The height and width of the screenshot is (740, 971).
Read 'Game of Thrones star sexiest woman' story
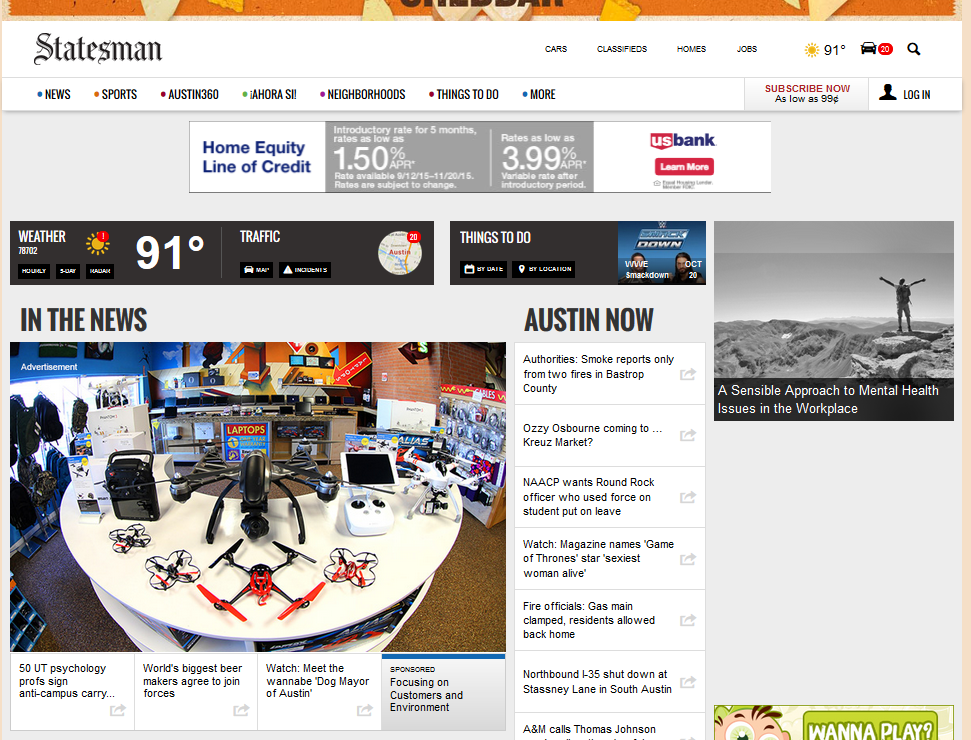click(598, 559)
